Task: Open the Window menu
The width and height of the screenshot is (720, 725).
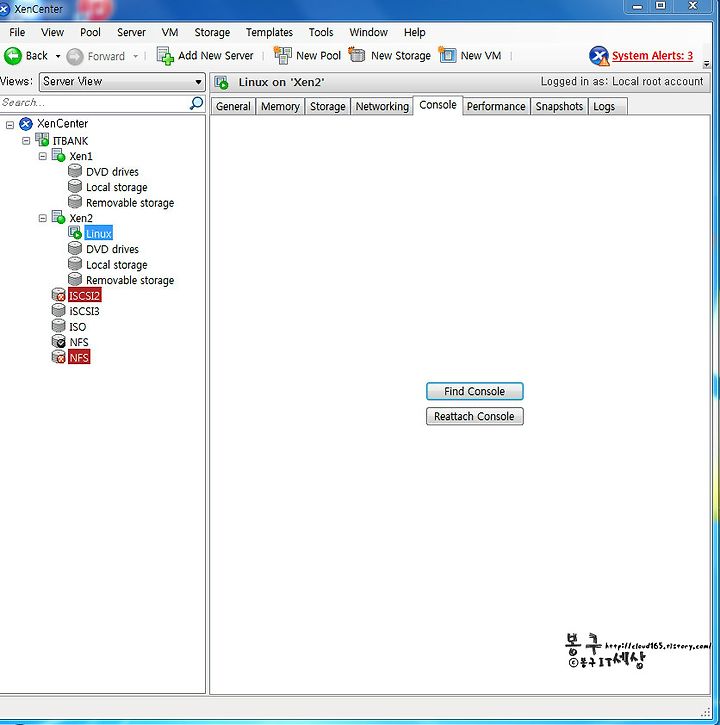Action: (369, 32)
